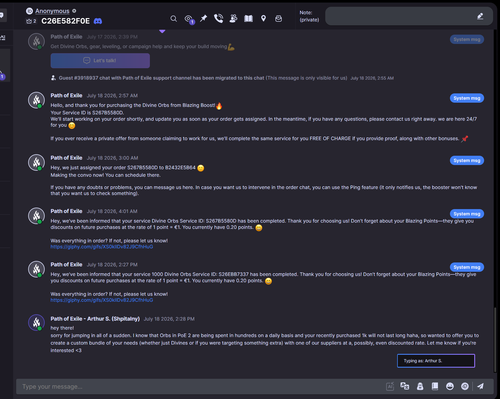The width and height of the screenshot is (500, 399).
Task: Click the Typing as: Arthur S. box
Action: pos(436,361)
